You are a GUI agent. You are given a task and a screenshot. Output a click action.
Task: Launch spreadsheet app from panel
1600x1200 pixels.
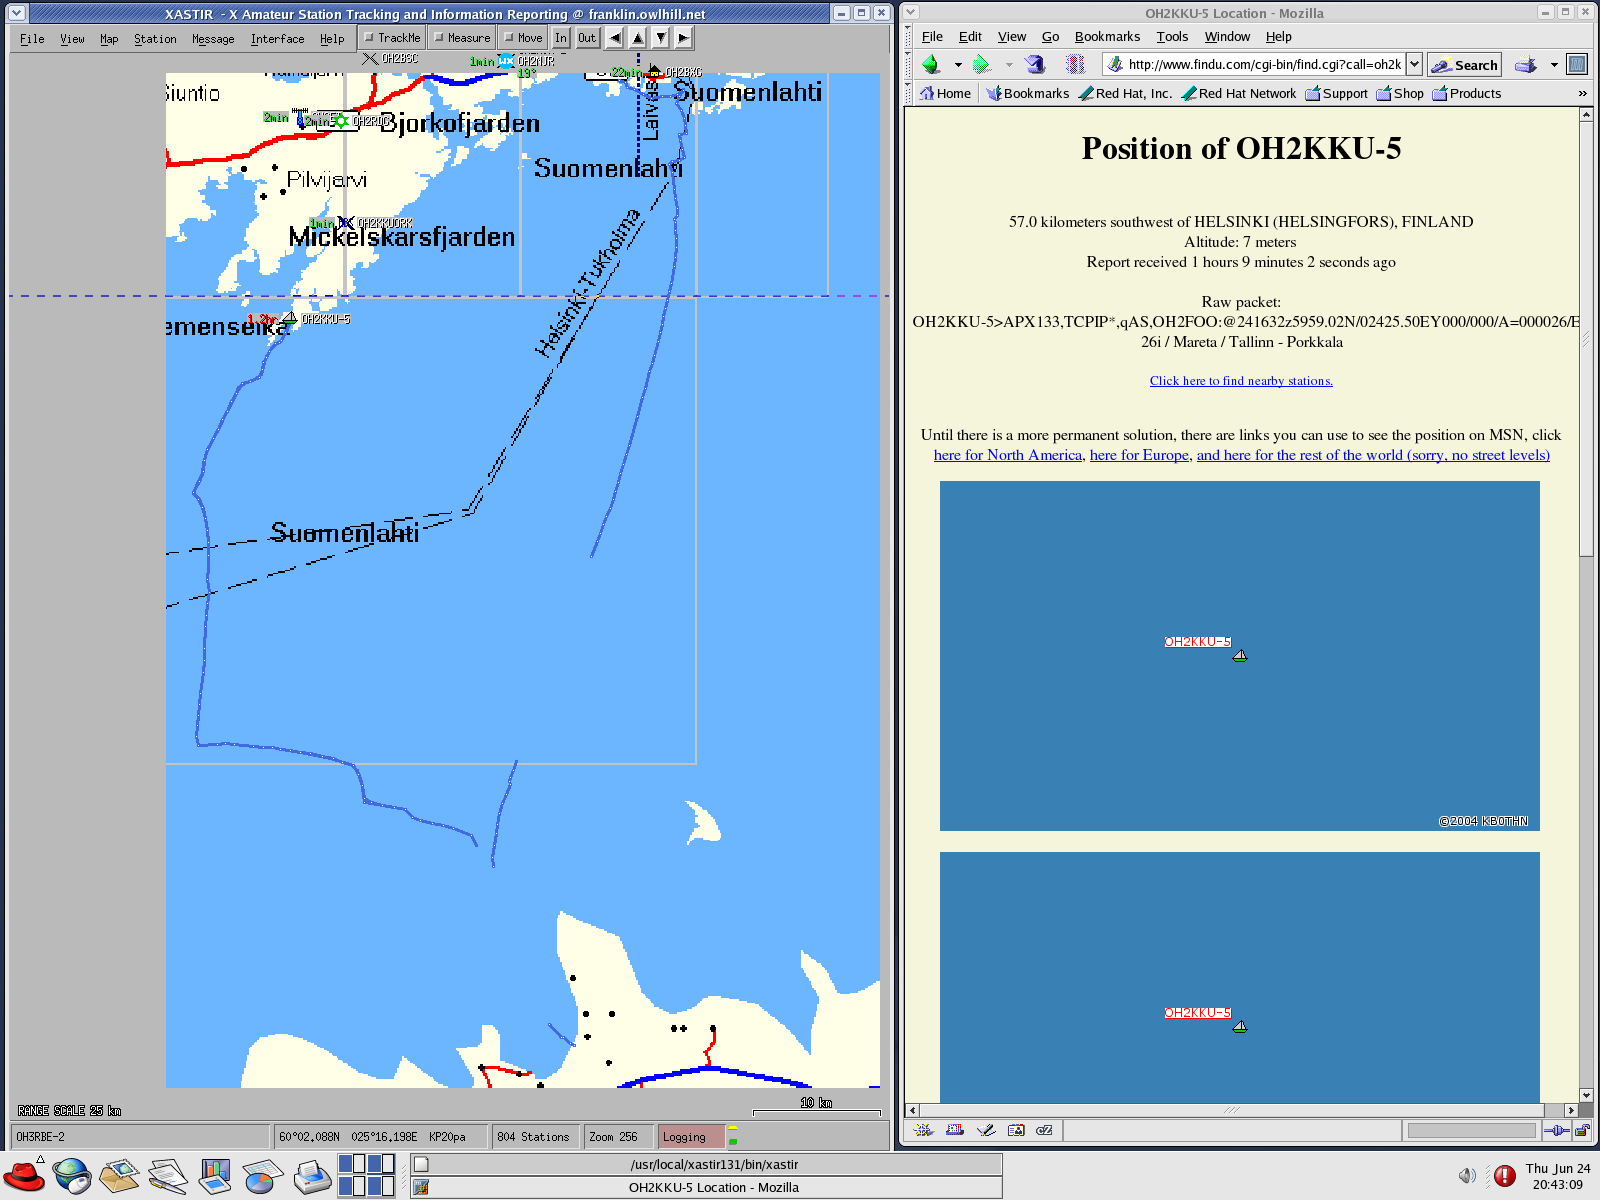pyautogui.click(x=263, y=1175)
